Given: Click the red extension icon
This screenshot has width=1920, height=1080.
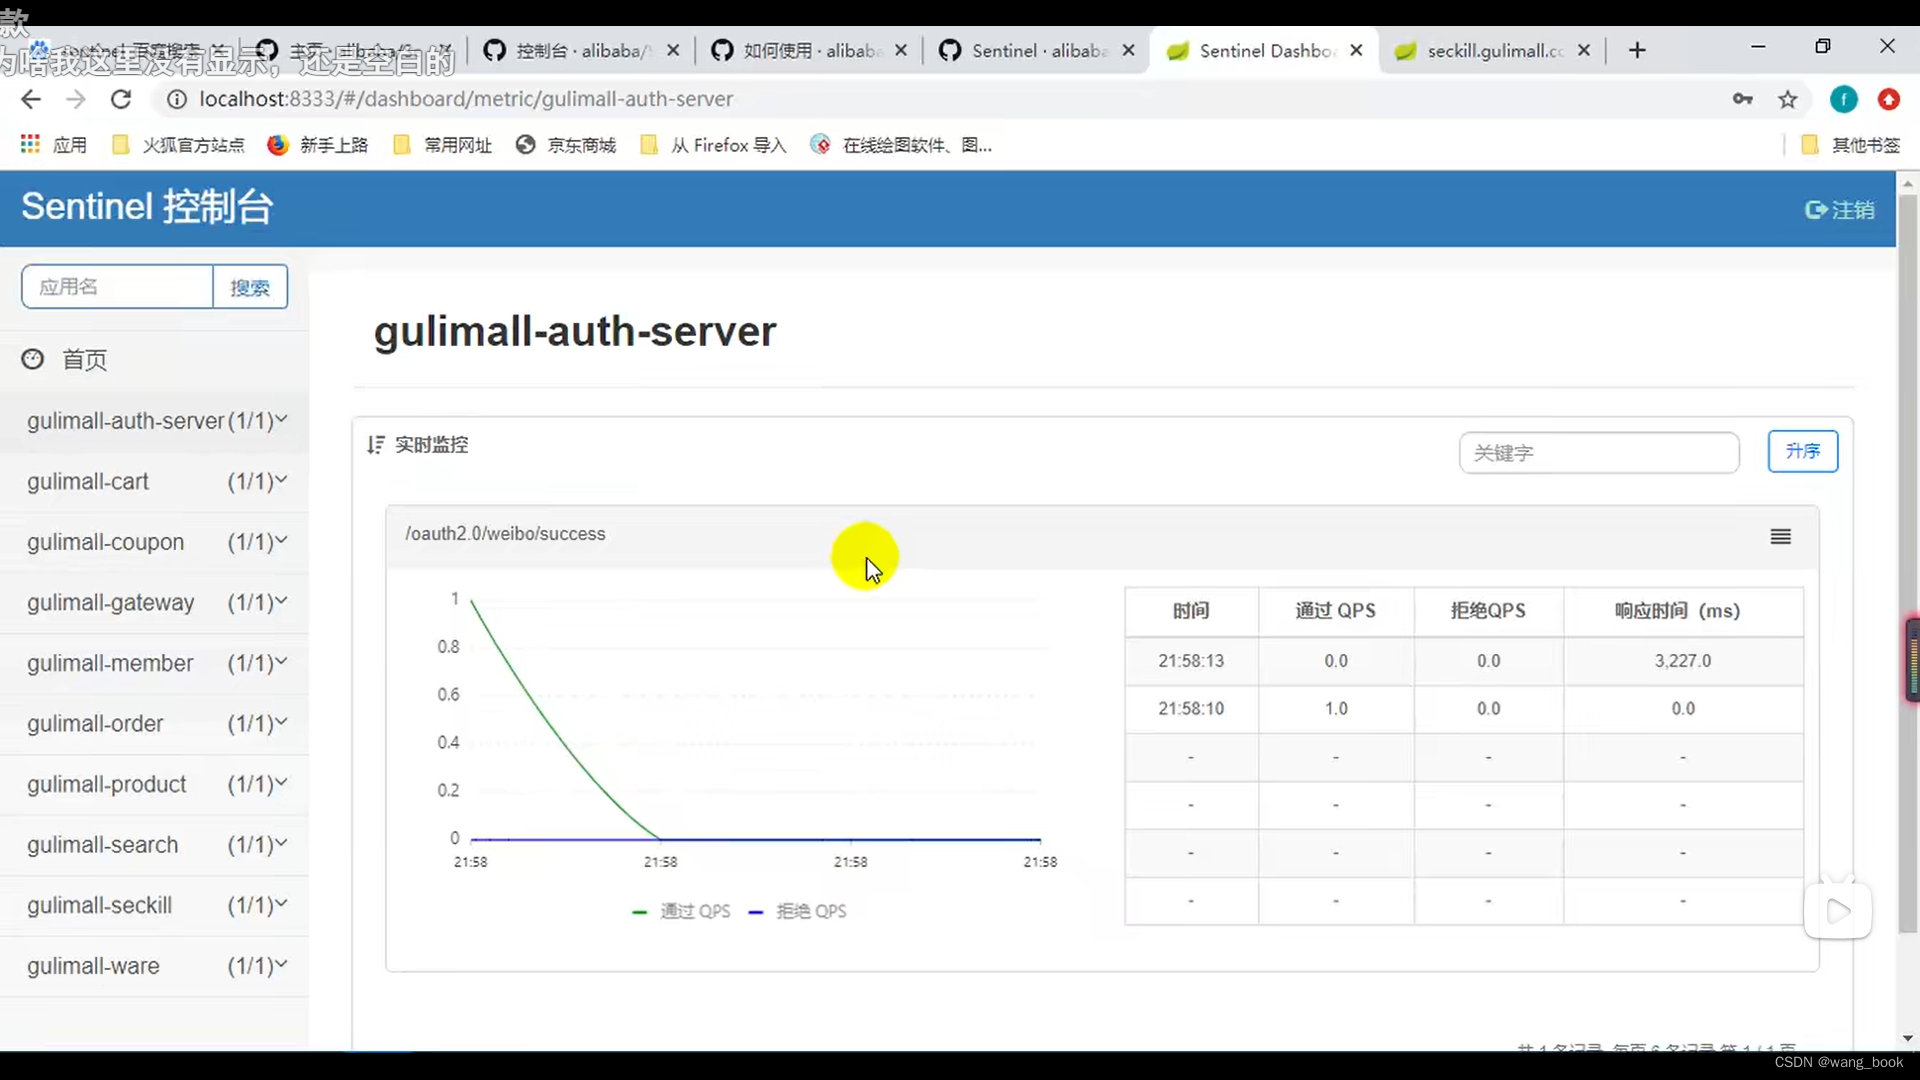Looking at the screenshot, I should pos(1889,99).
